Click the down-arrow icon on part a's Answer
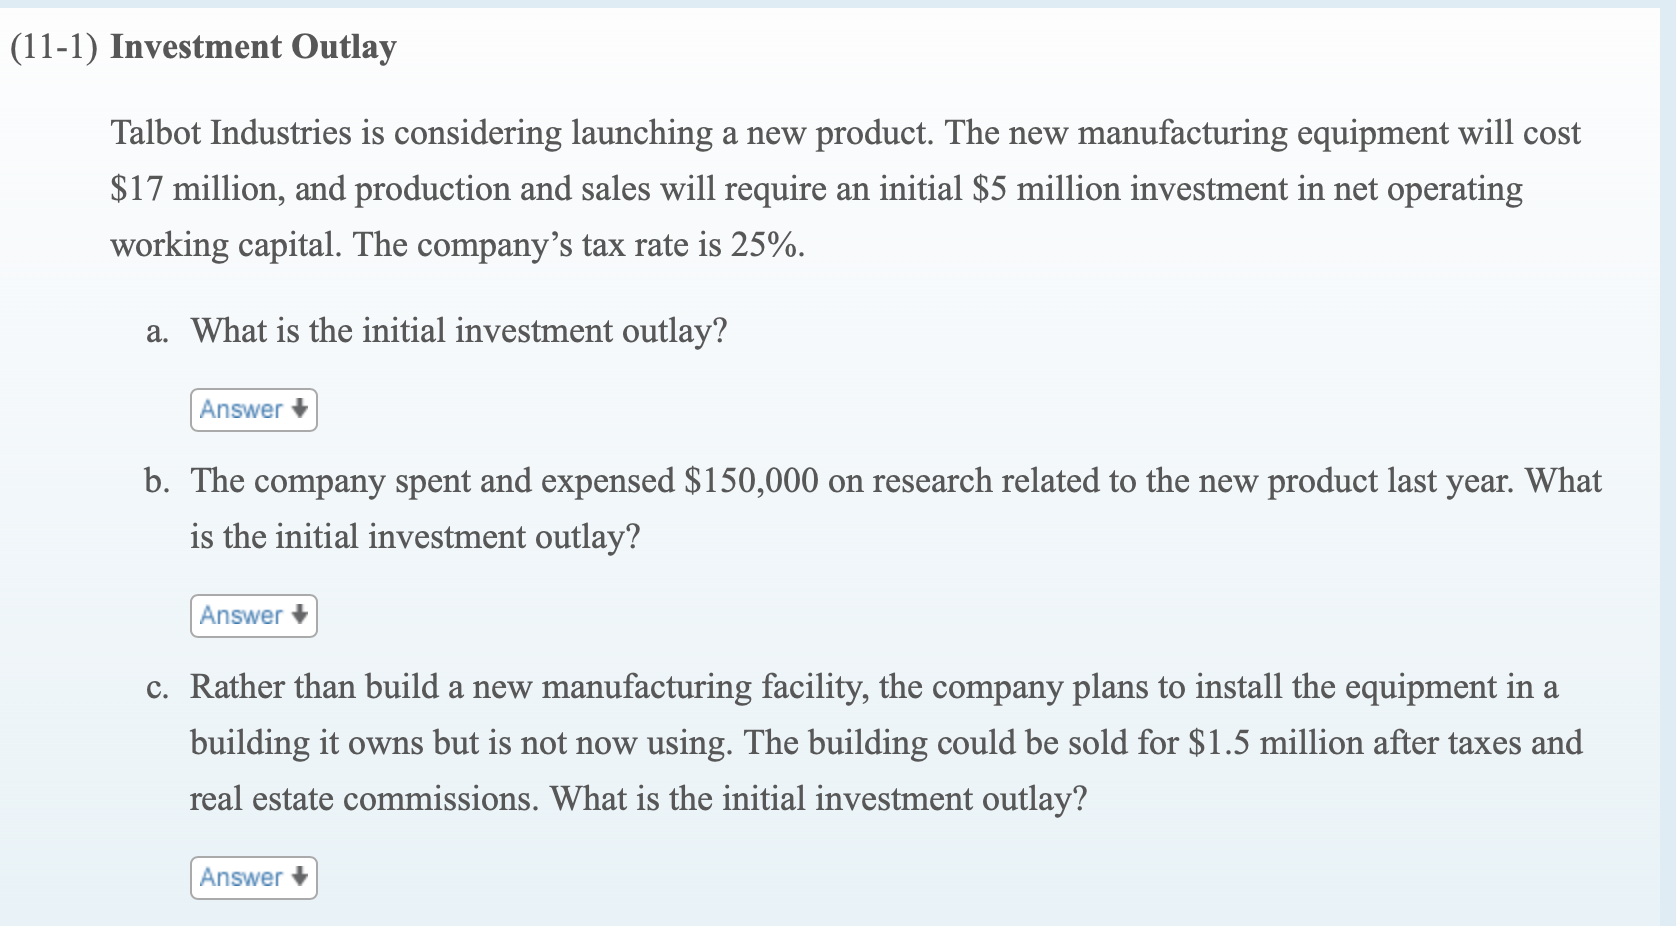This screenshot has height=926, width=1676. coord(297,410)
